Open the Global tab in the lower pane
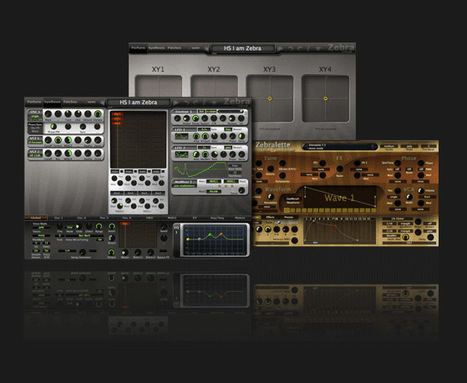The width and height of the screenshot is (467, 383). pyautogui.click(x=36, y=218)
